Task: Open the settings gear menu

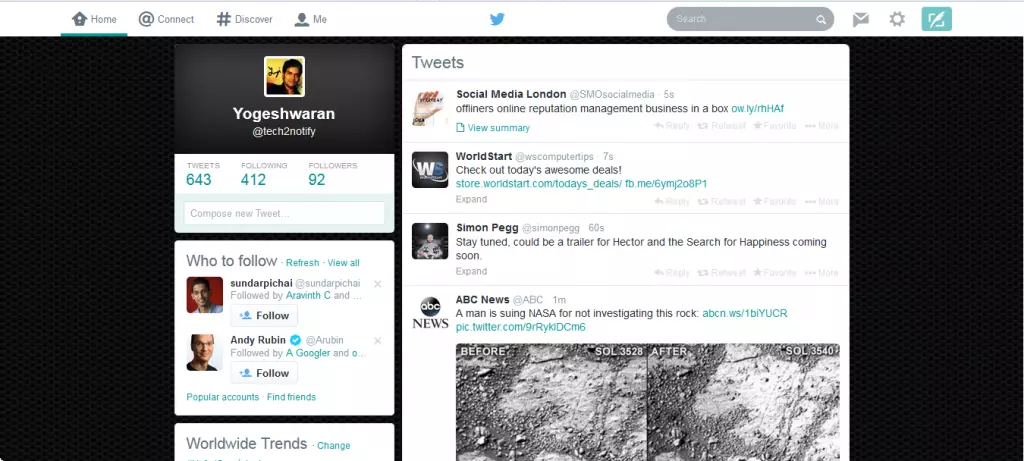Action: pyautogui.click(x=897, y=19)
